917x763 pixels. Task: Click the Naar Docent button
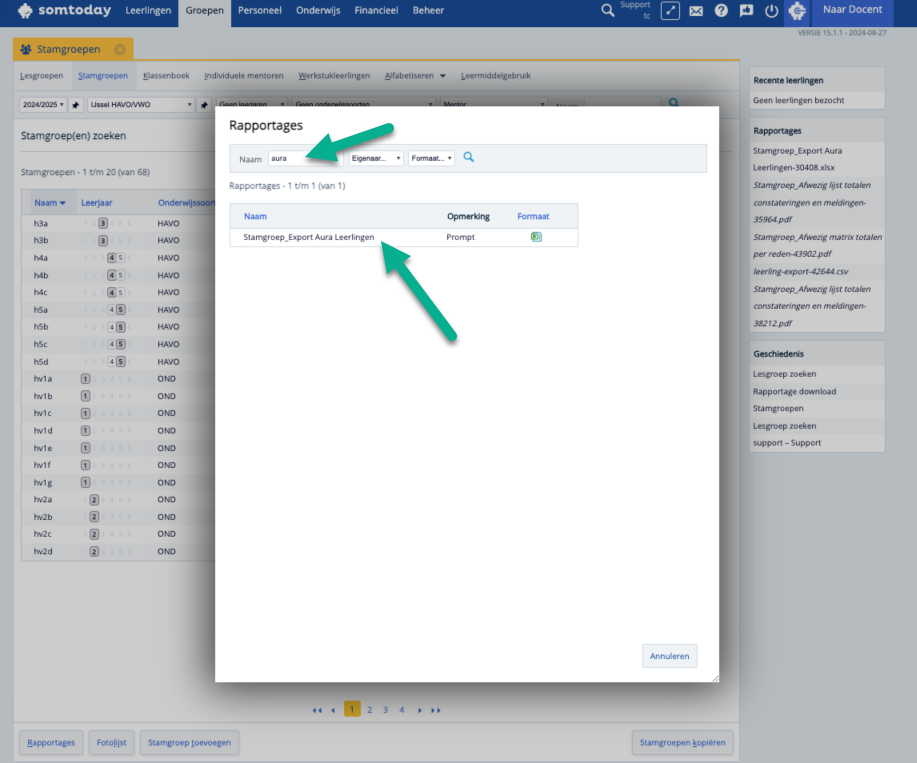pos(851,10)
